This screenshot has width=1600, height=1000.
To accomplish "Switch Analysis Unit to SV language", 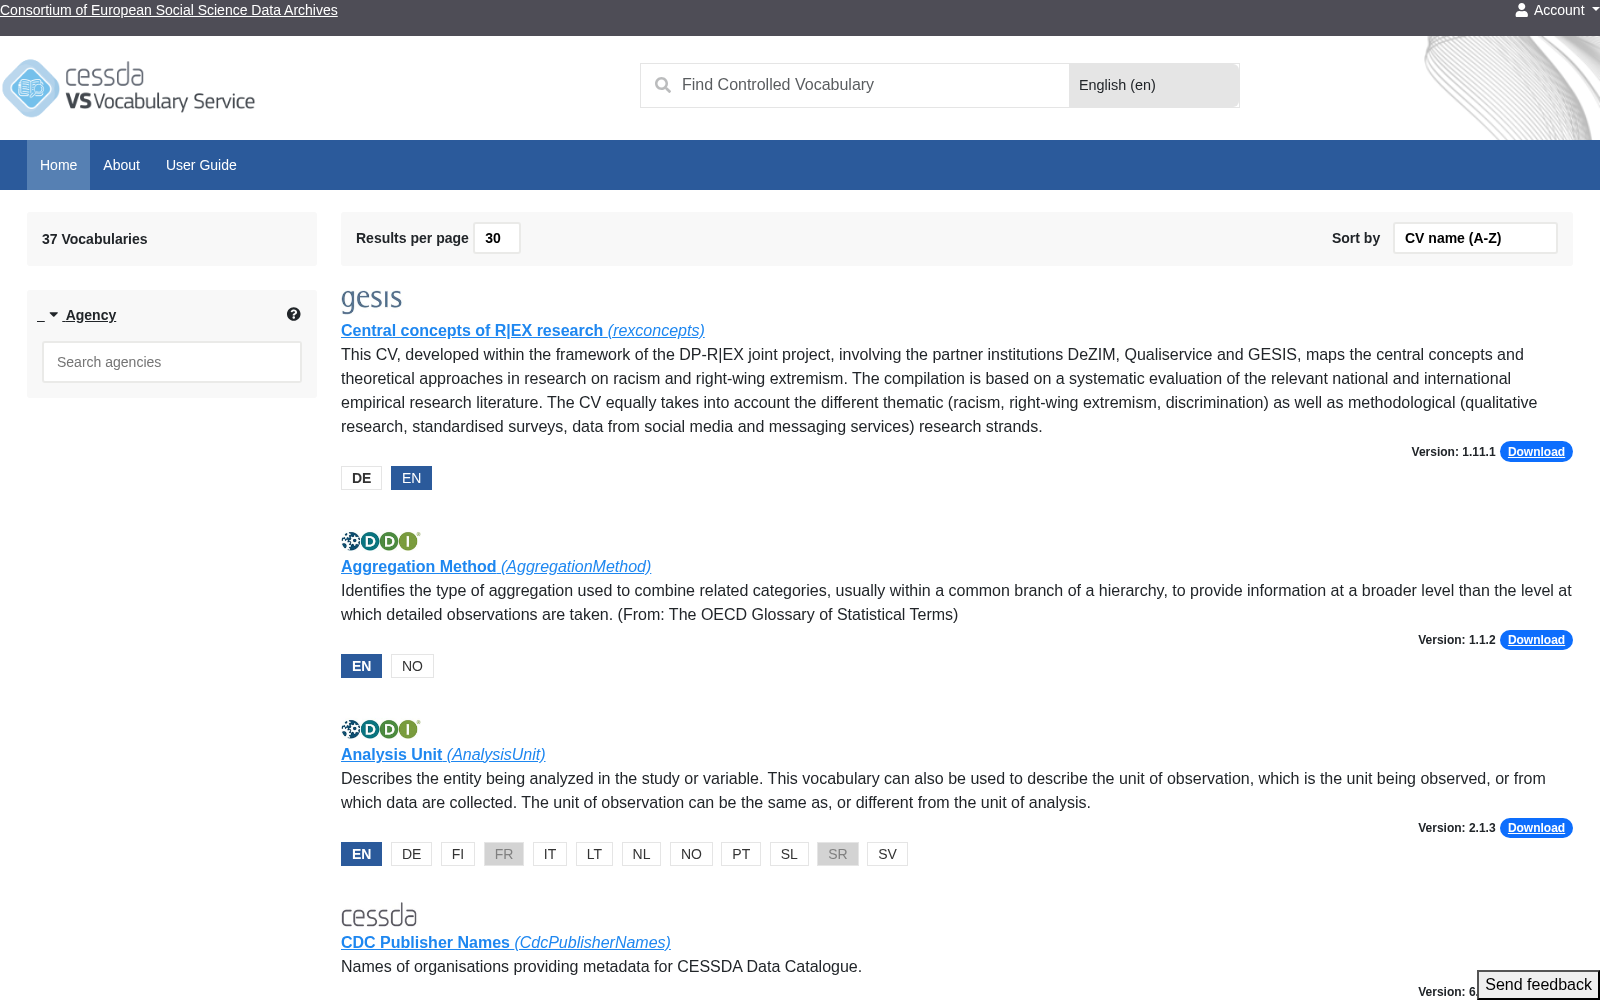I will click(x=887, y=854).
